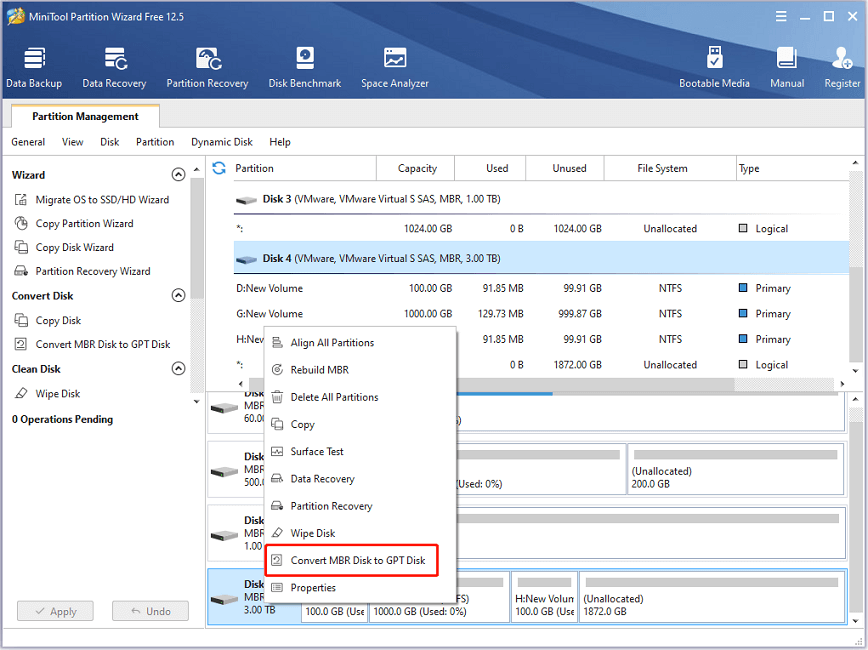Click the sidebar scroll down arrow

197,401
